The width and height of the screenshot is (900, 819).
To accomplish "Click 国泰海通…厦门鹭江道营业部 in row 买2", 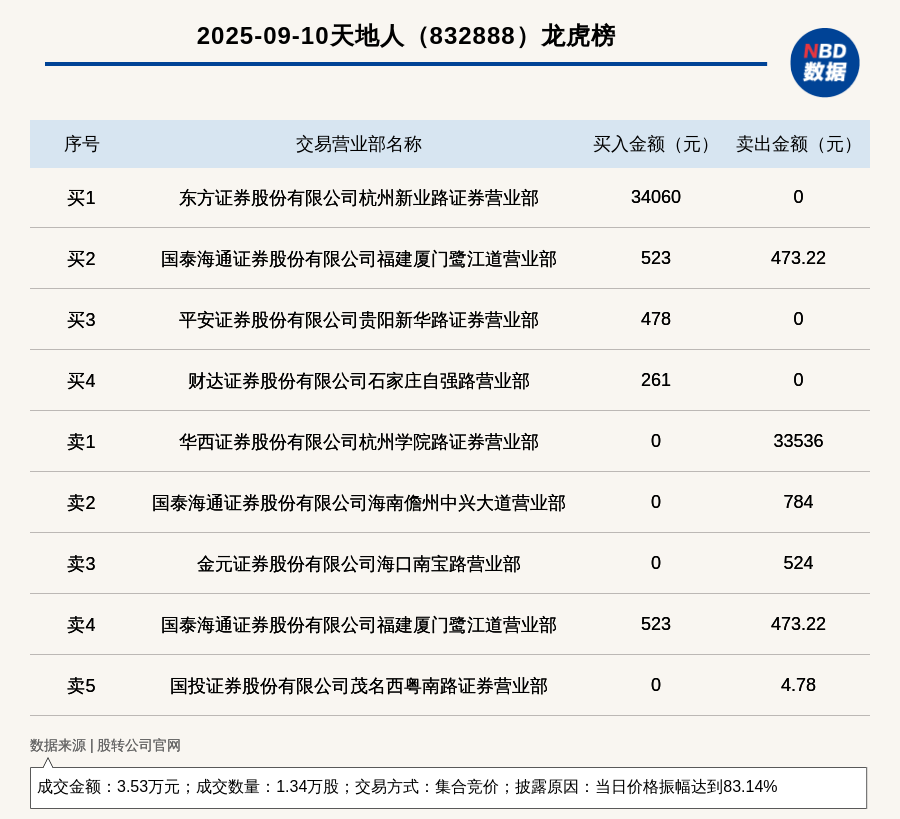I will (359, 259).
